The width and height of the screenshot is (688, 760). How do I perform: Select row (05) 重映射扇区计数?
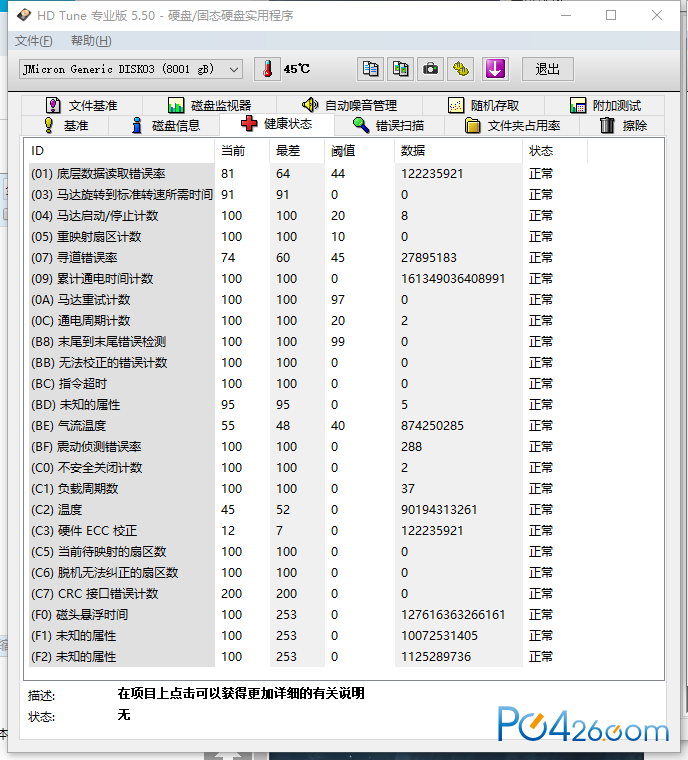click(307, 237)
